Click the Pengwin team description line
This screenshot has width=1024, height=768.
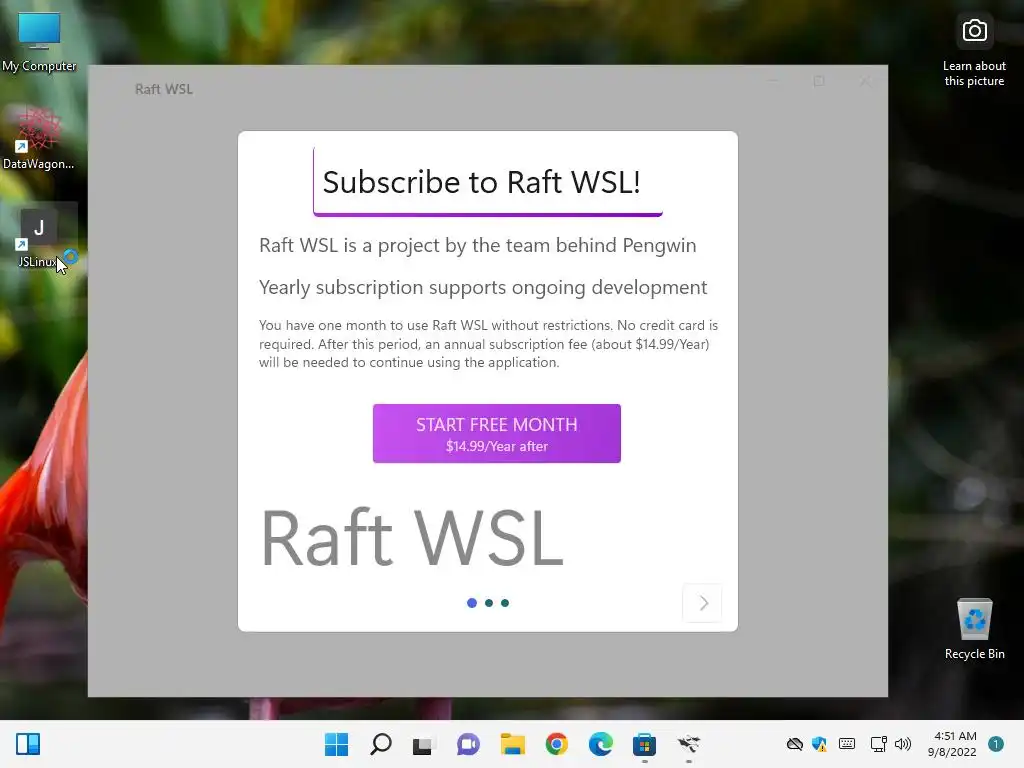click(477, 246)
